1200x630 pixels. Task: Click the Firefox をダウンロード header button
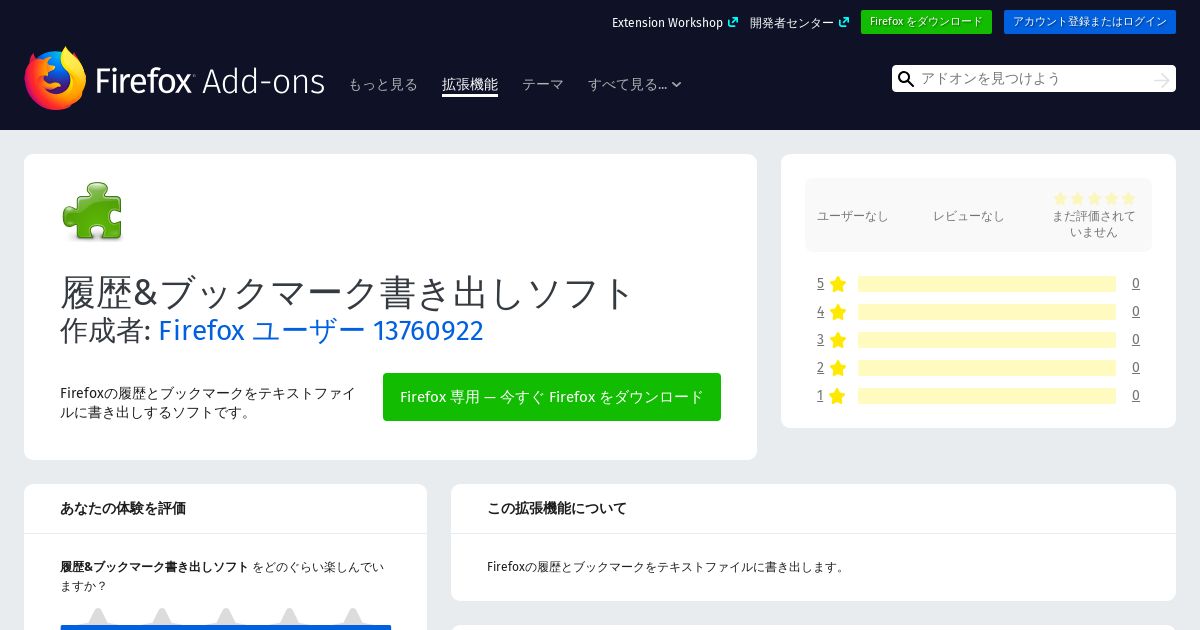(926, 22)
